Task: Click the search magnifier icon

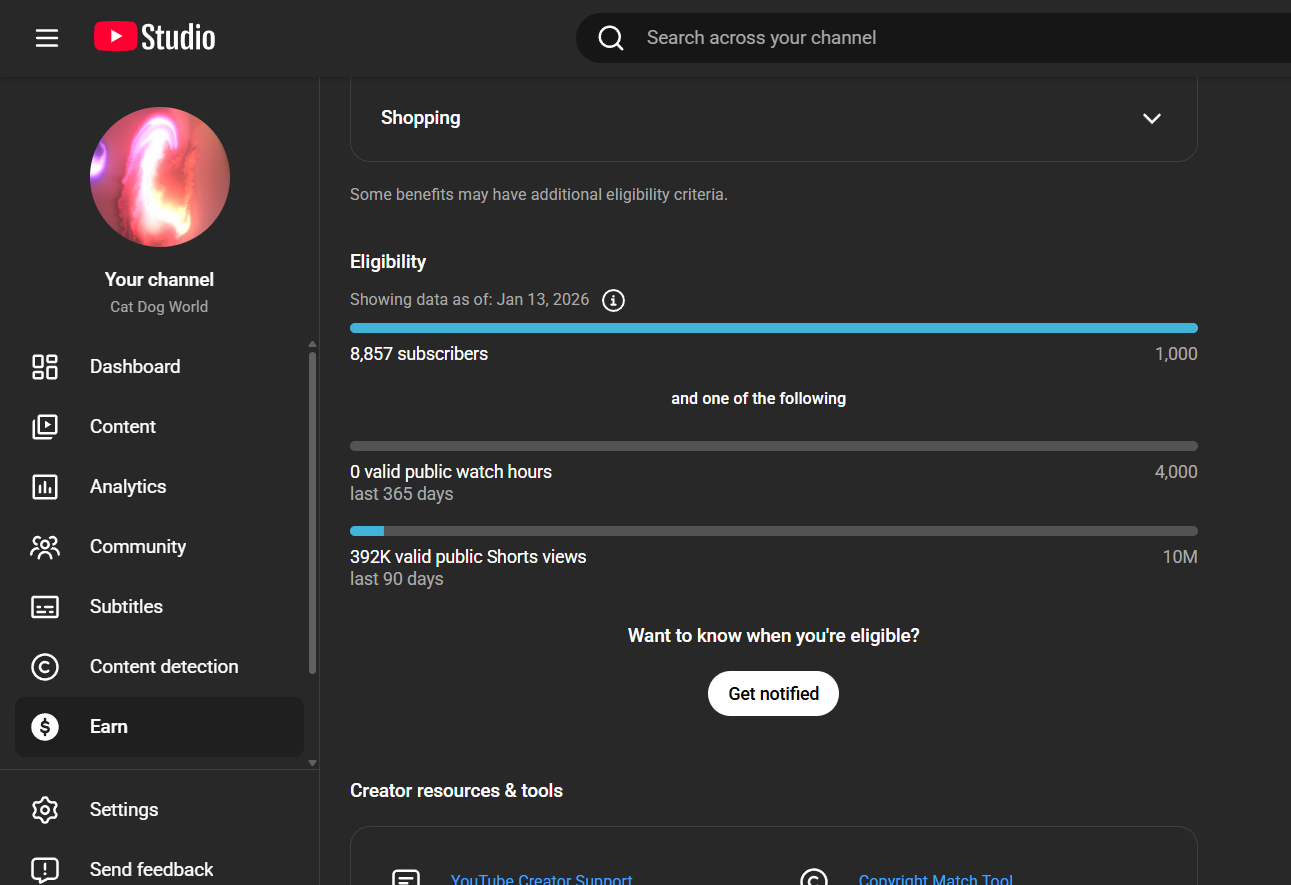Action: (611, 38)
